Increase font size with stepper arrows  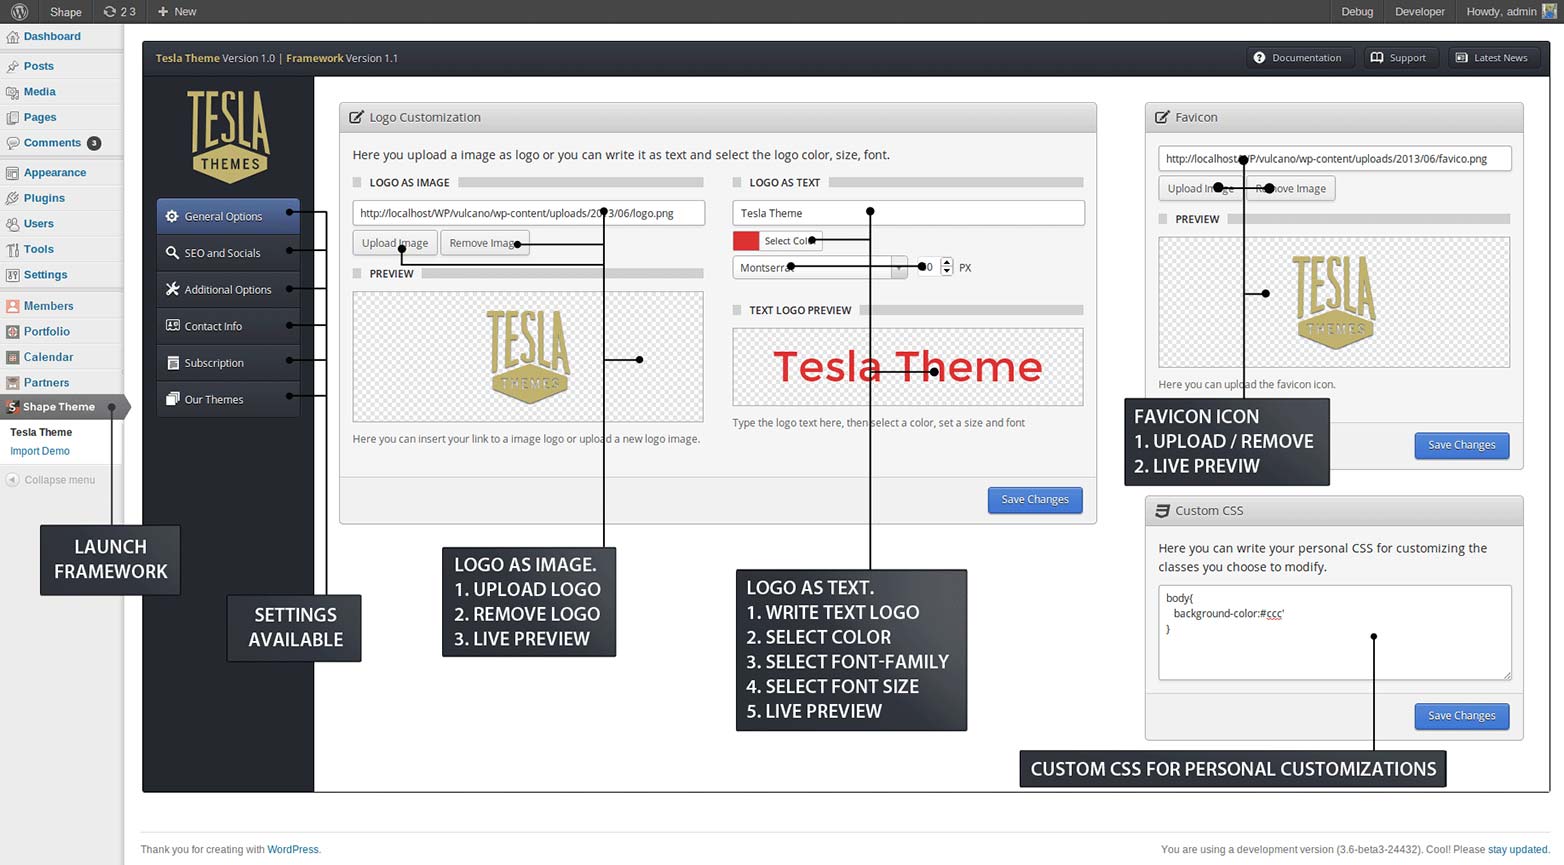pyautogui.click(x=947, y=263)
